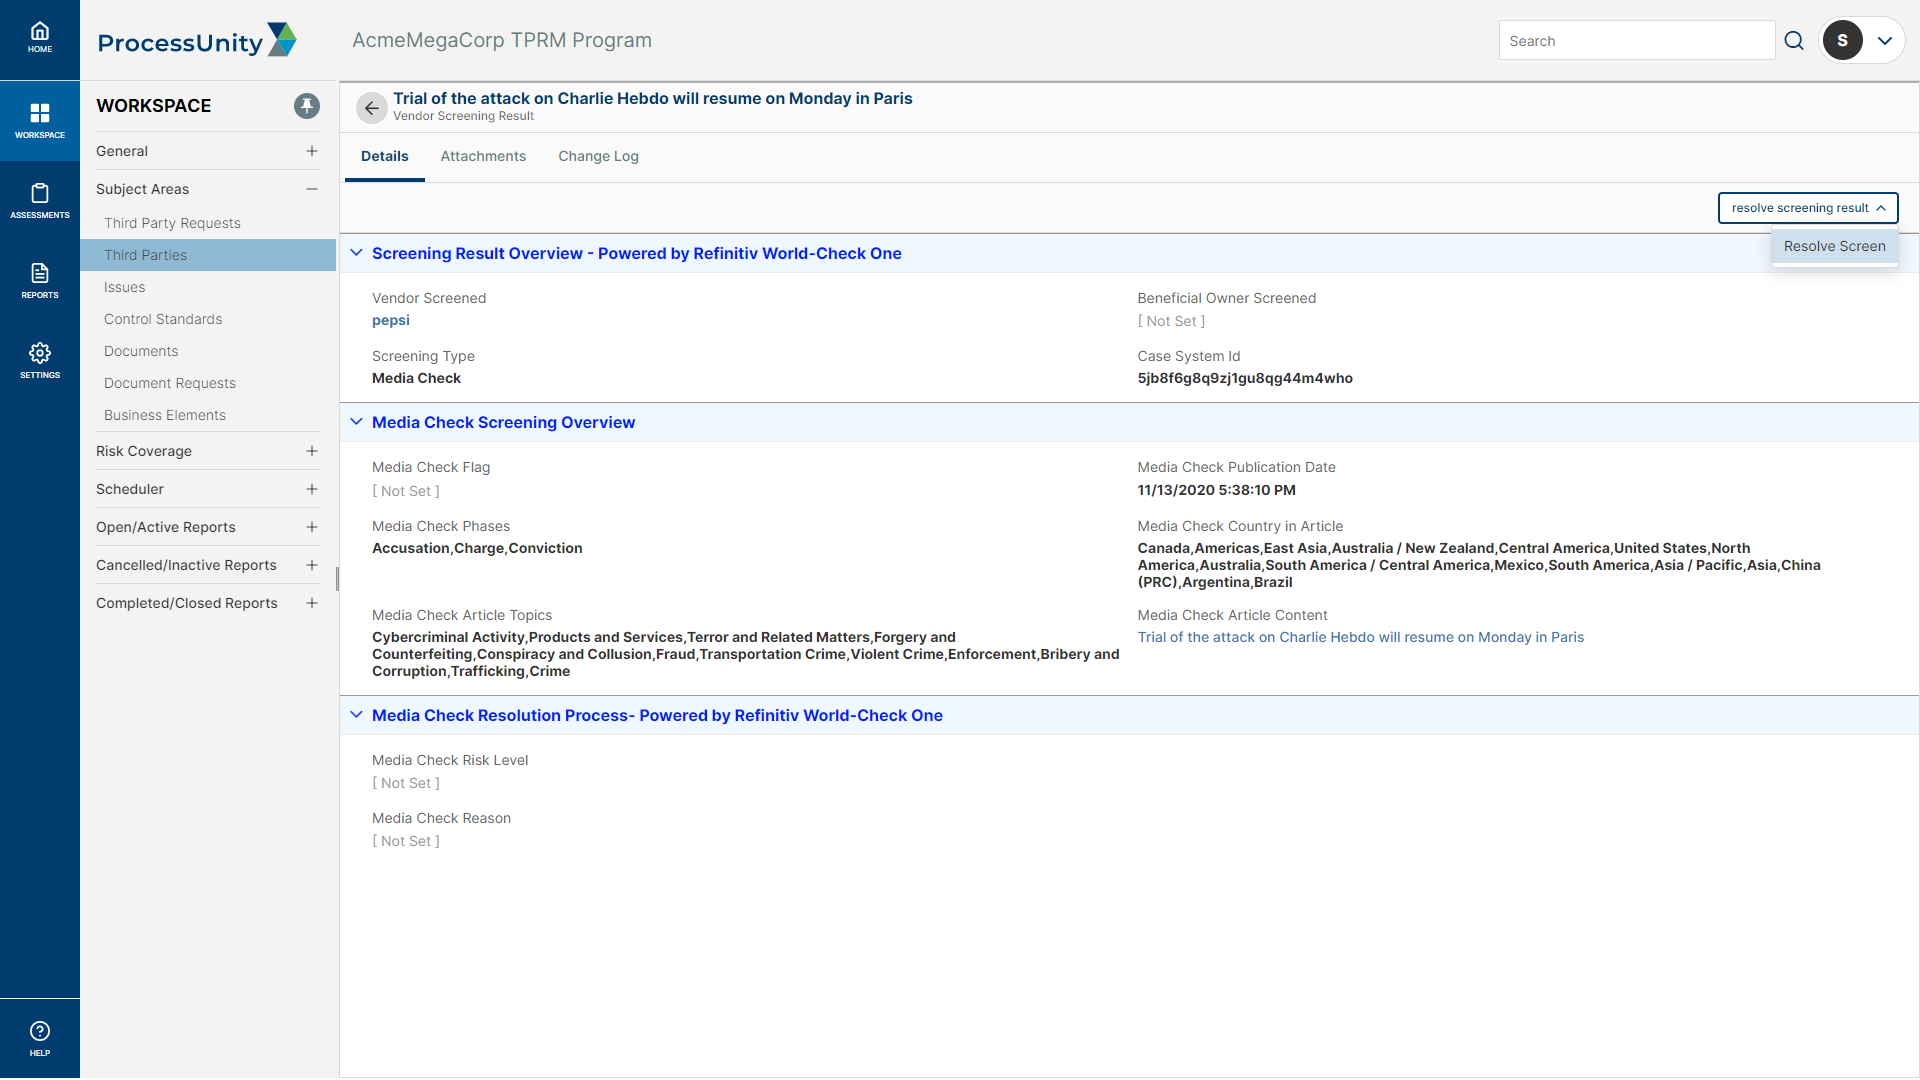Click the Media Check Flag Not Set value

406,491
